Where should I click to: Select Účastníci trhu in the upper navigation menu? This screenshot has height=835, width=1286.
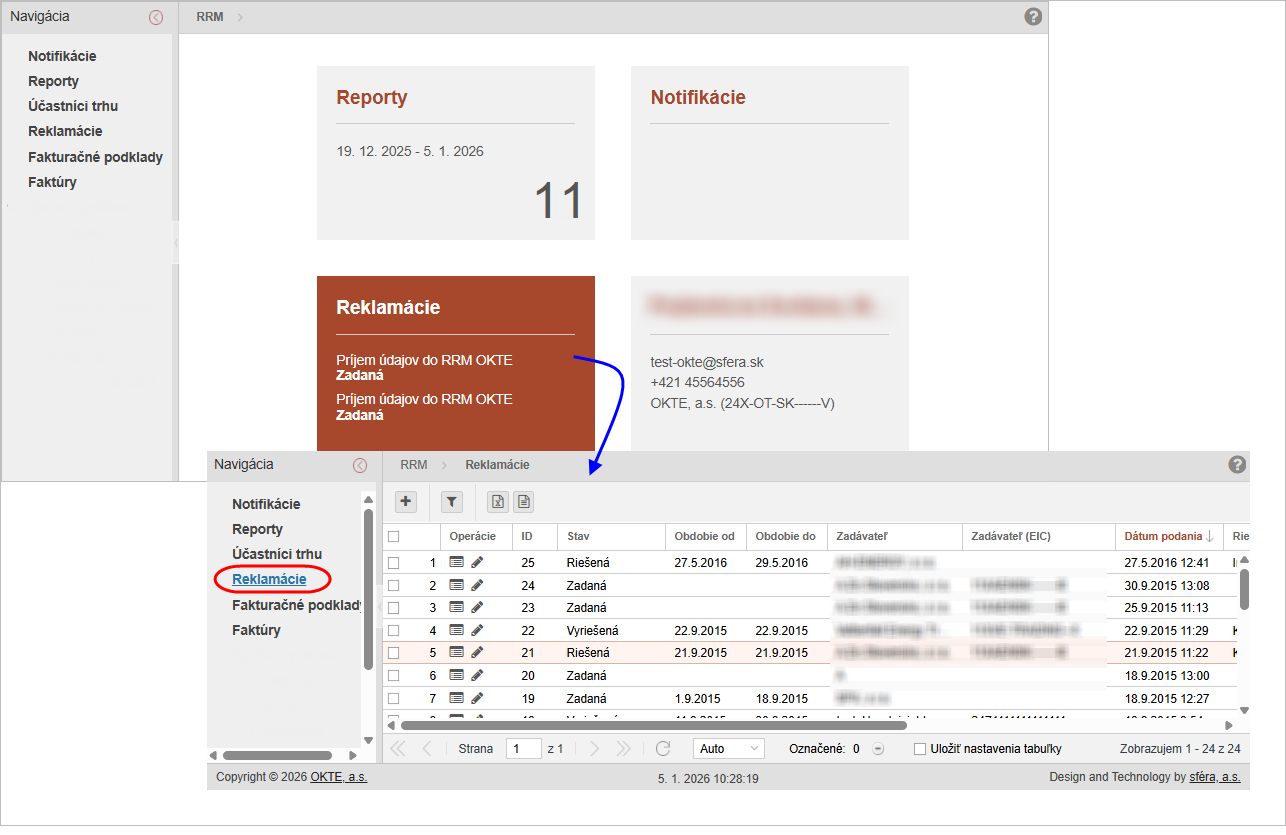point(73,106)
